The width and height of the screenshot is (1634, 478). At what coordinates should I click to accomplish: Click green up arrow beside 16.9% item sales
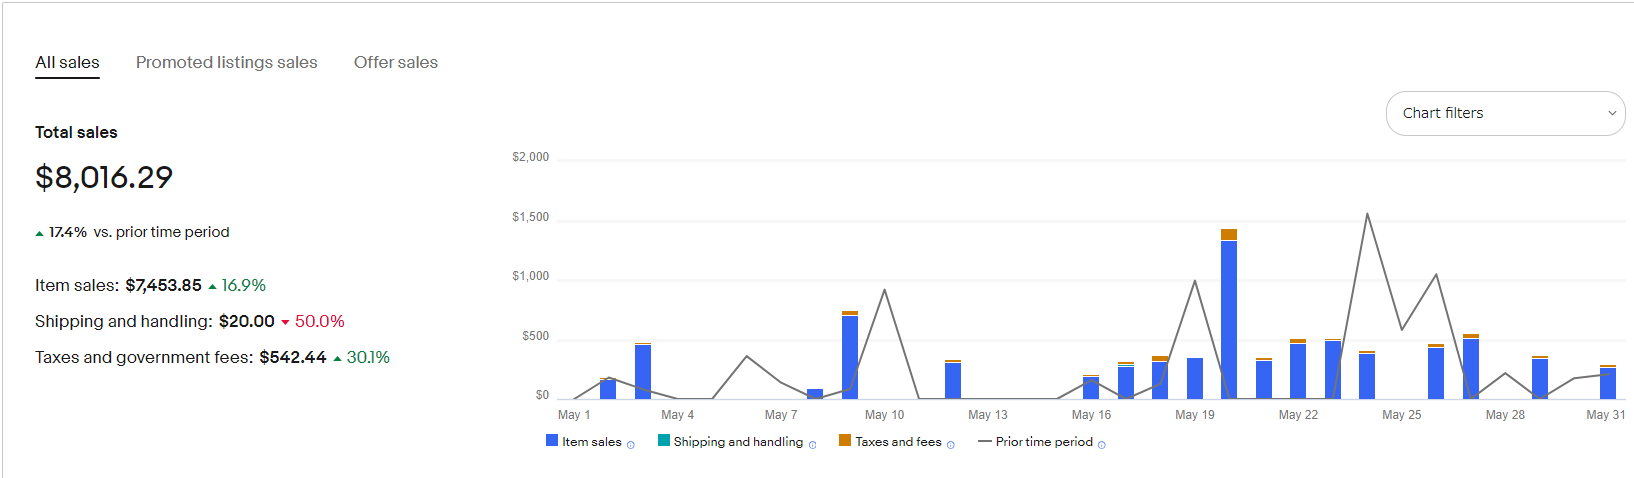tap(212, 287)
